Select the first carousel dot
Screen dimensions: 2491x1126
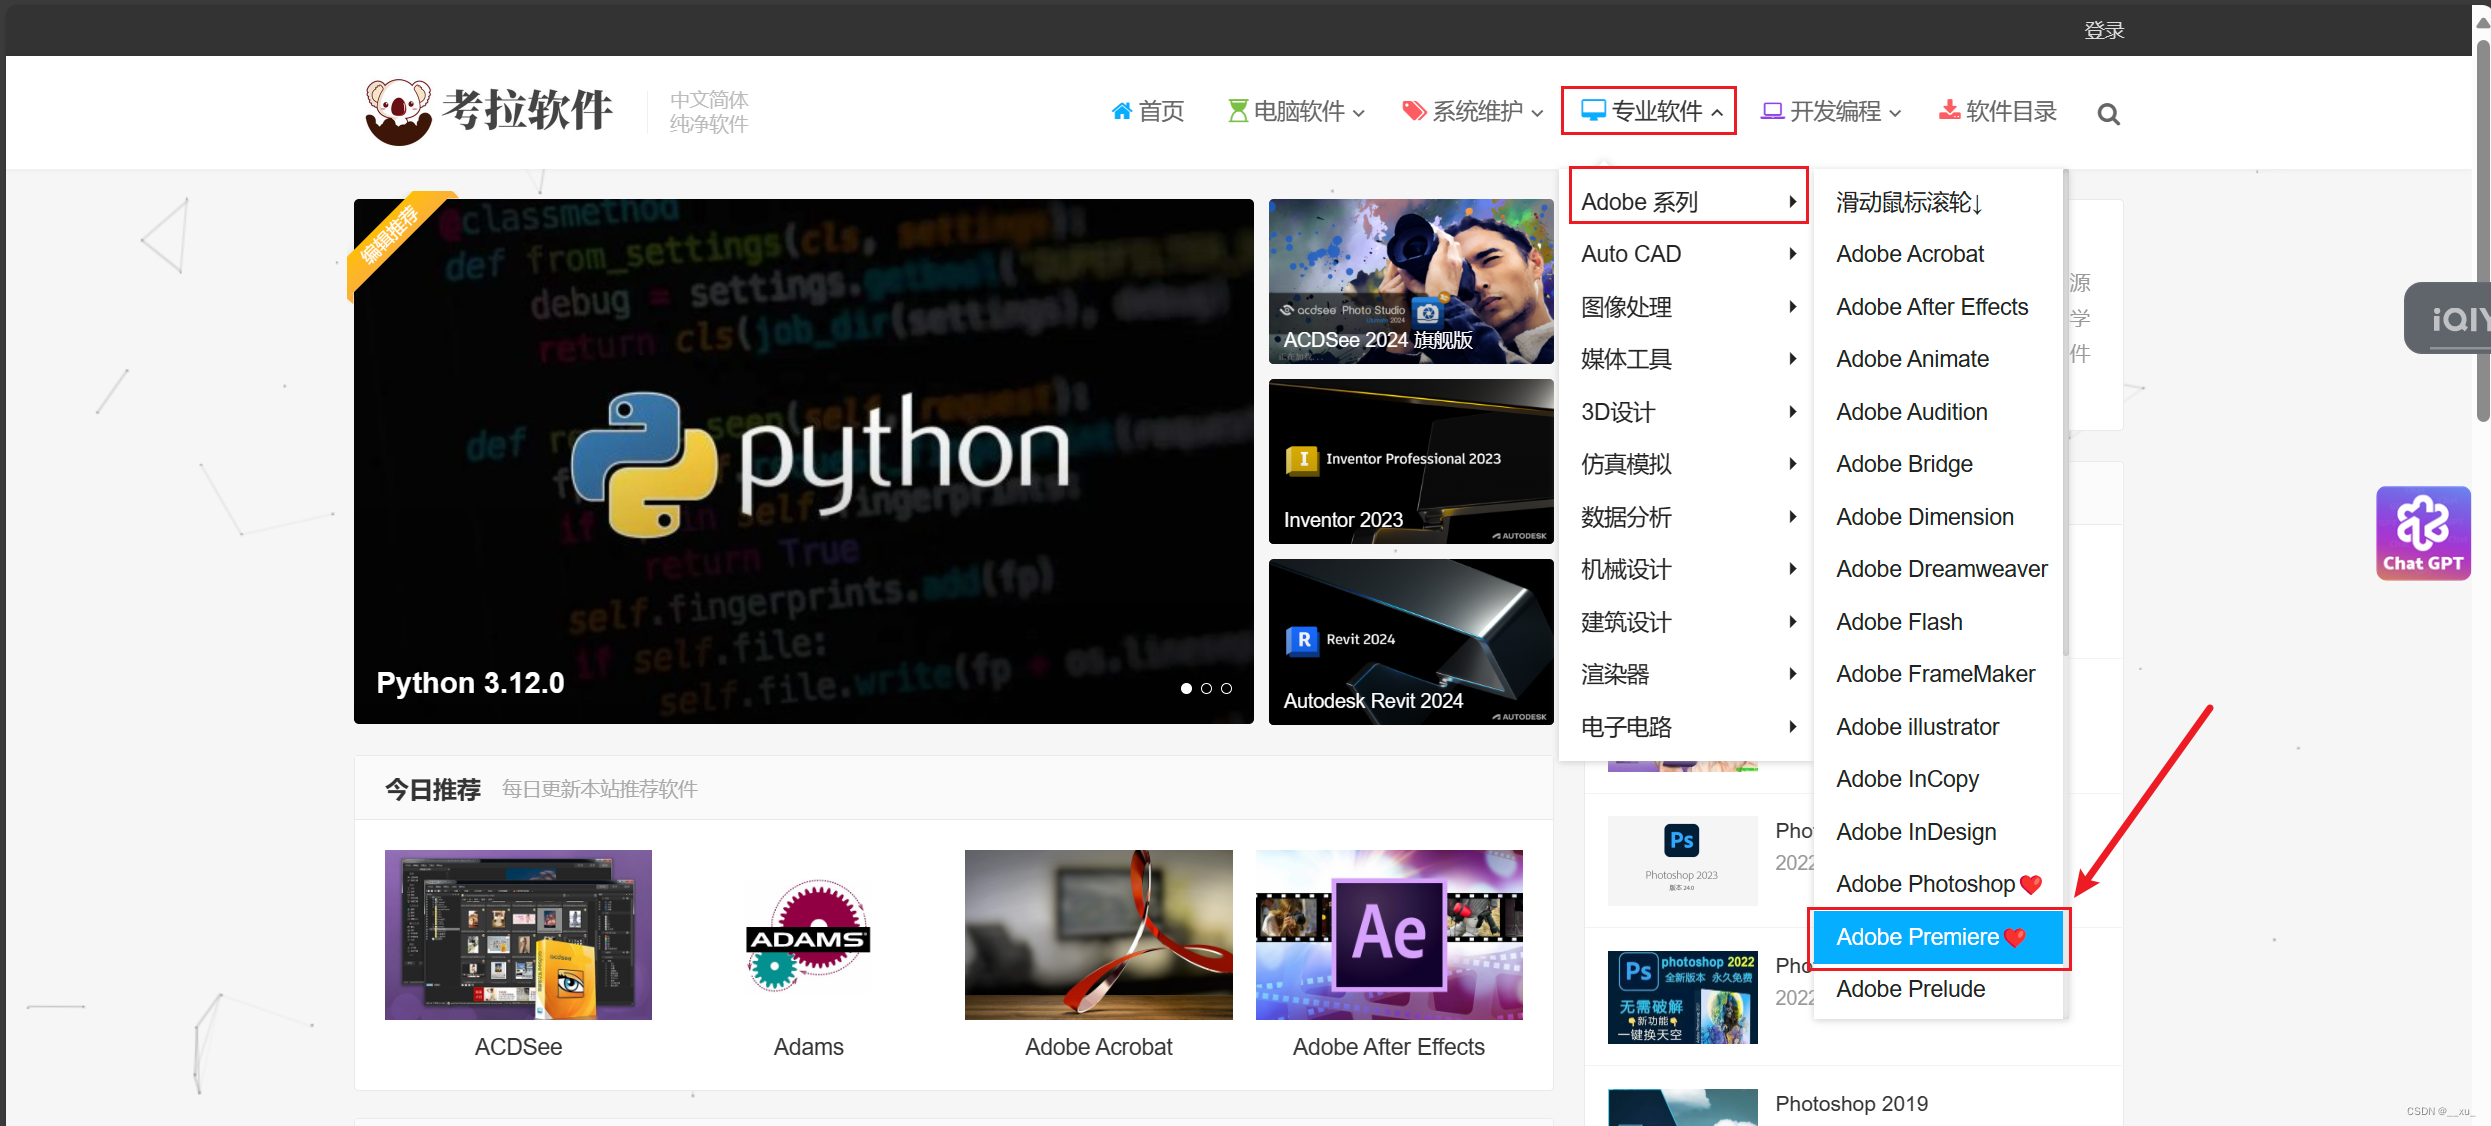pos(1186,688)
